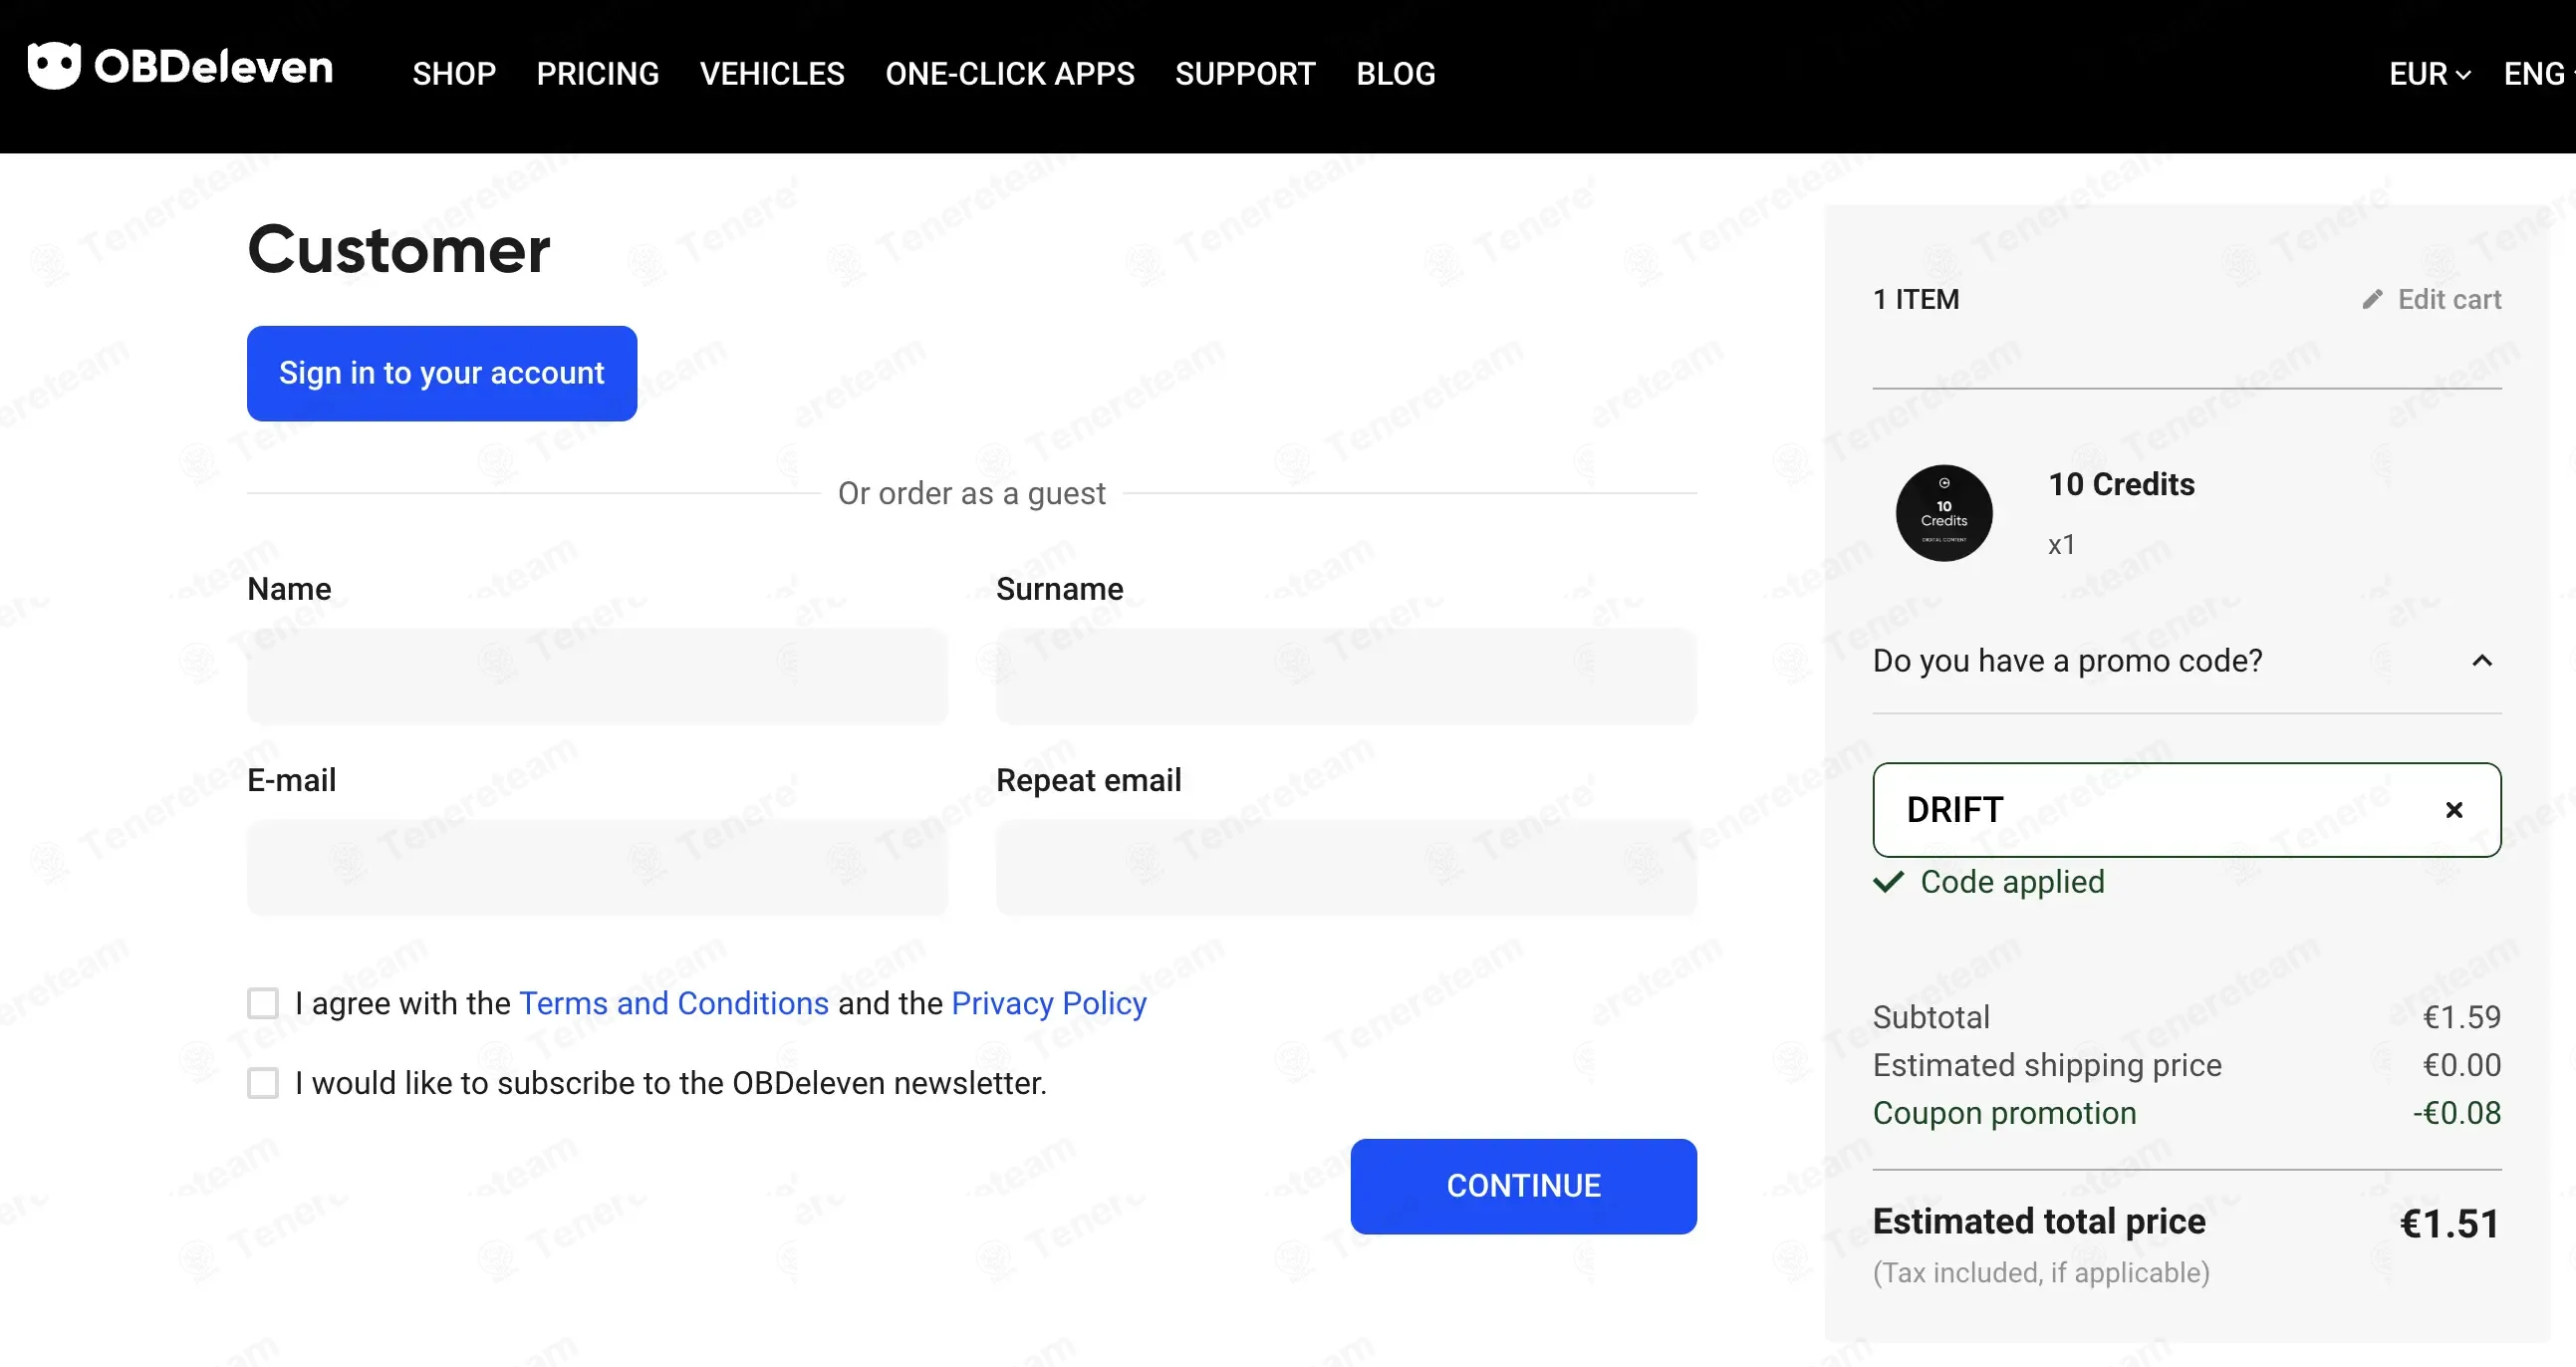2576x1367 pixels.
Task: Open the EUR currency dropdown
Action: [2429, 74]
